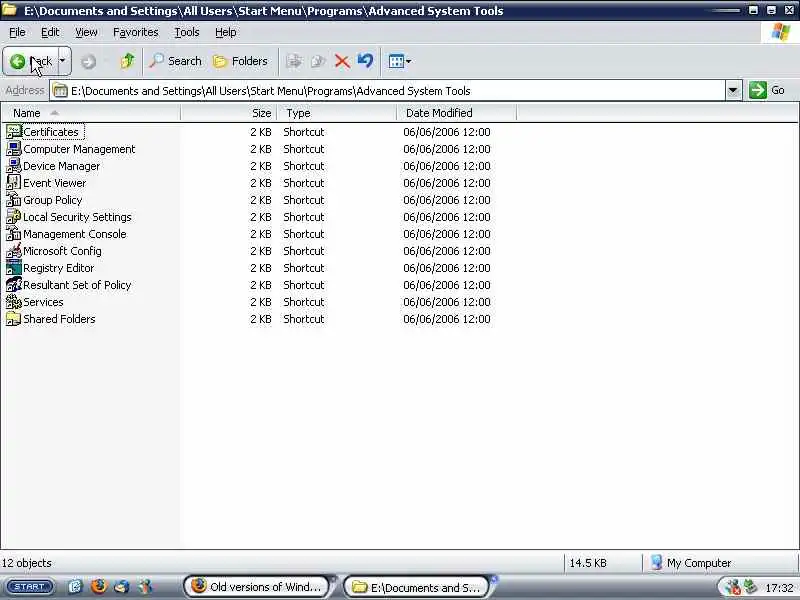Click the blue Undo icon
800x600 pixels.
coord(365,61)
